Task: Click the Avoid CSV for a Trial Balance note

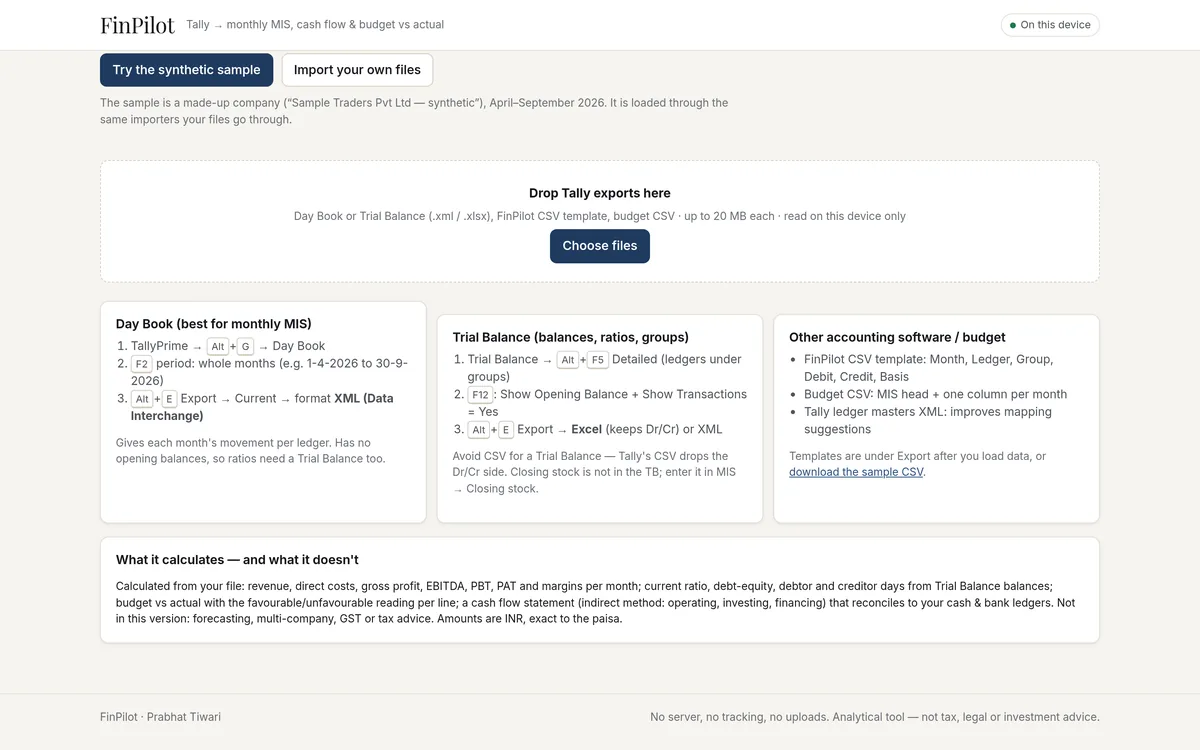Action: tap(594, 472)
